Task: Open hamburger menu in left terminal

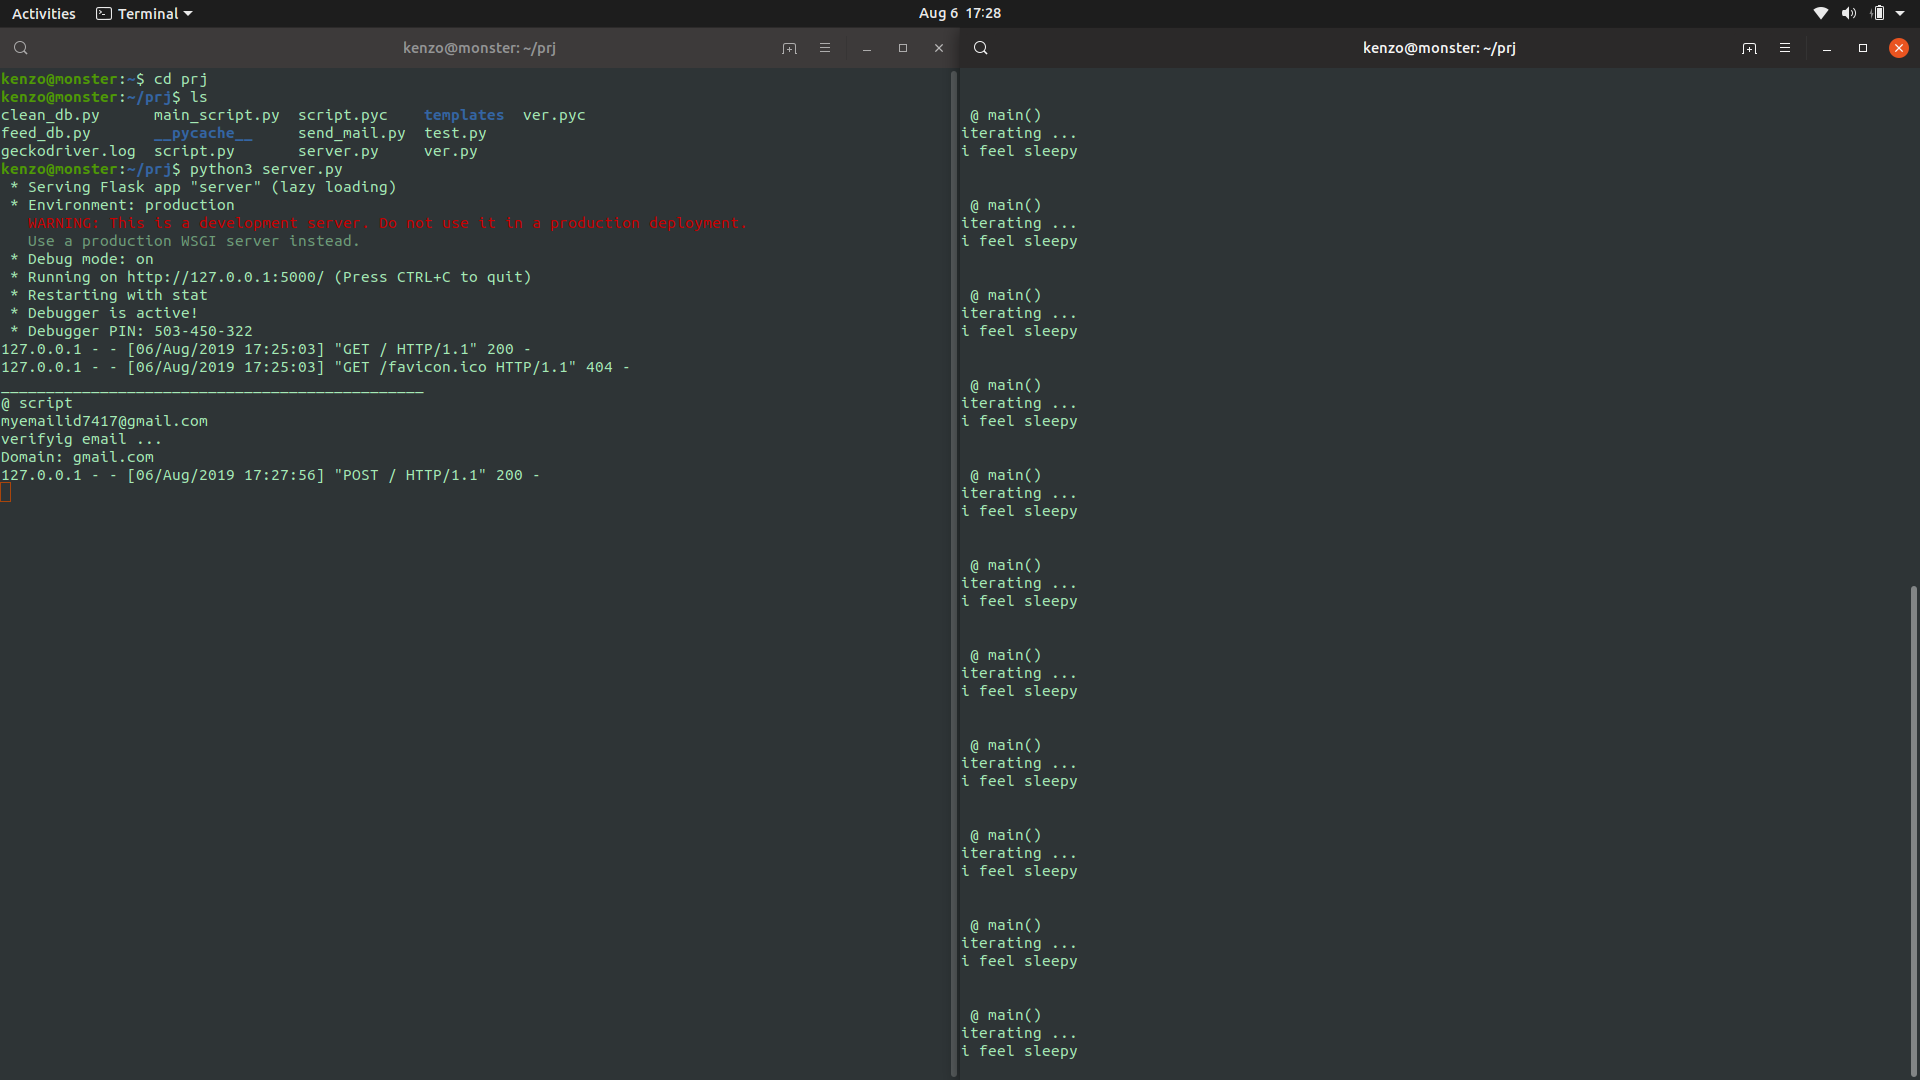Action: (825, 48)
